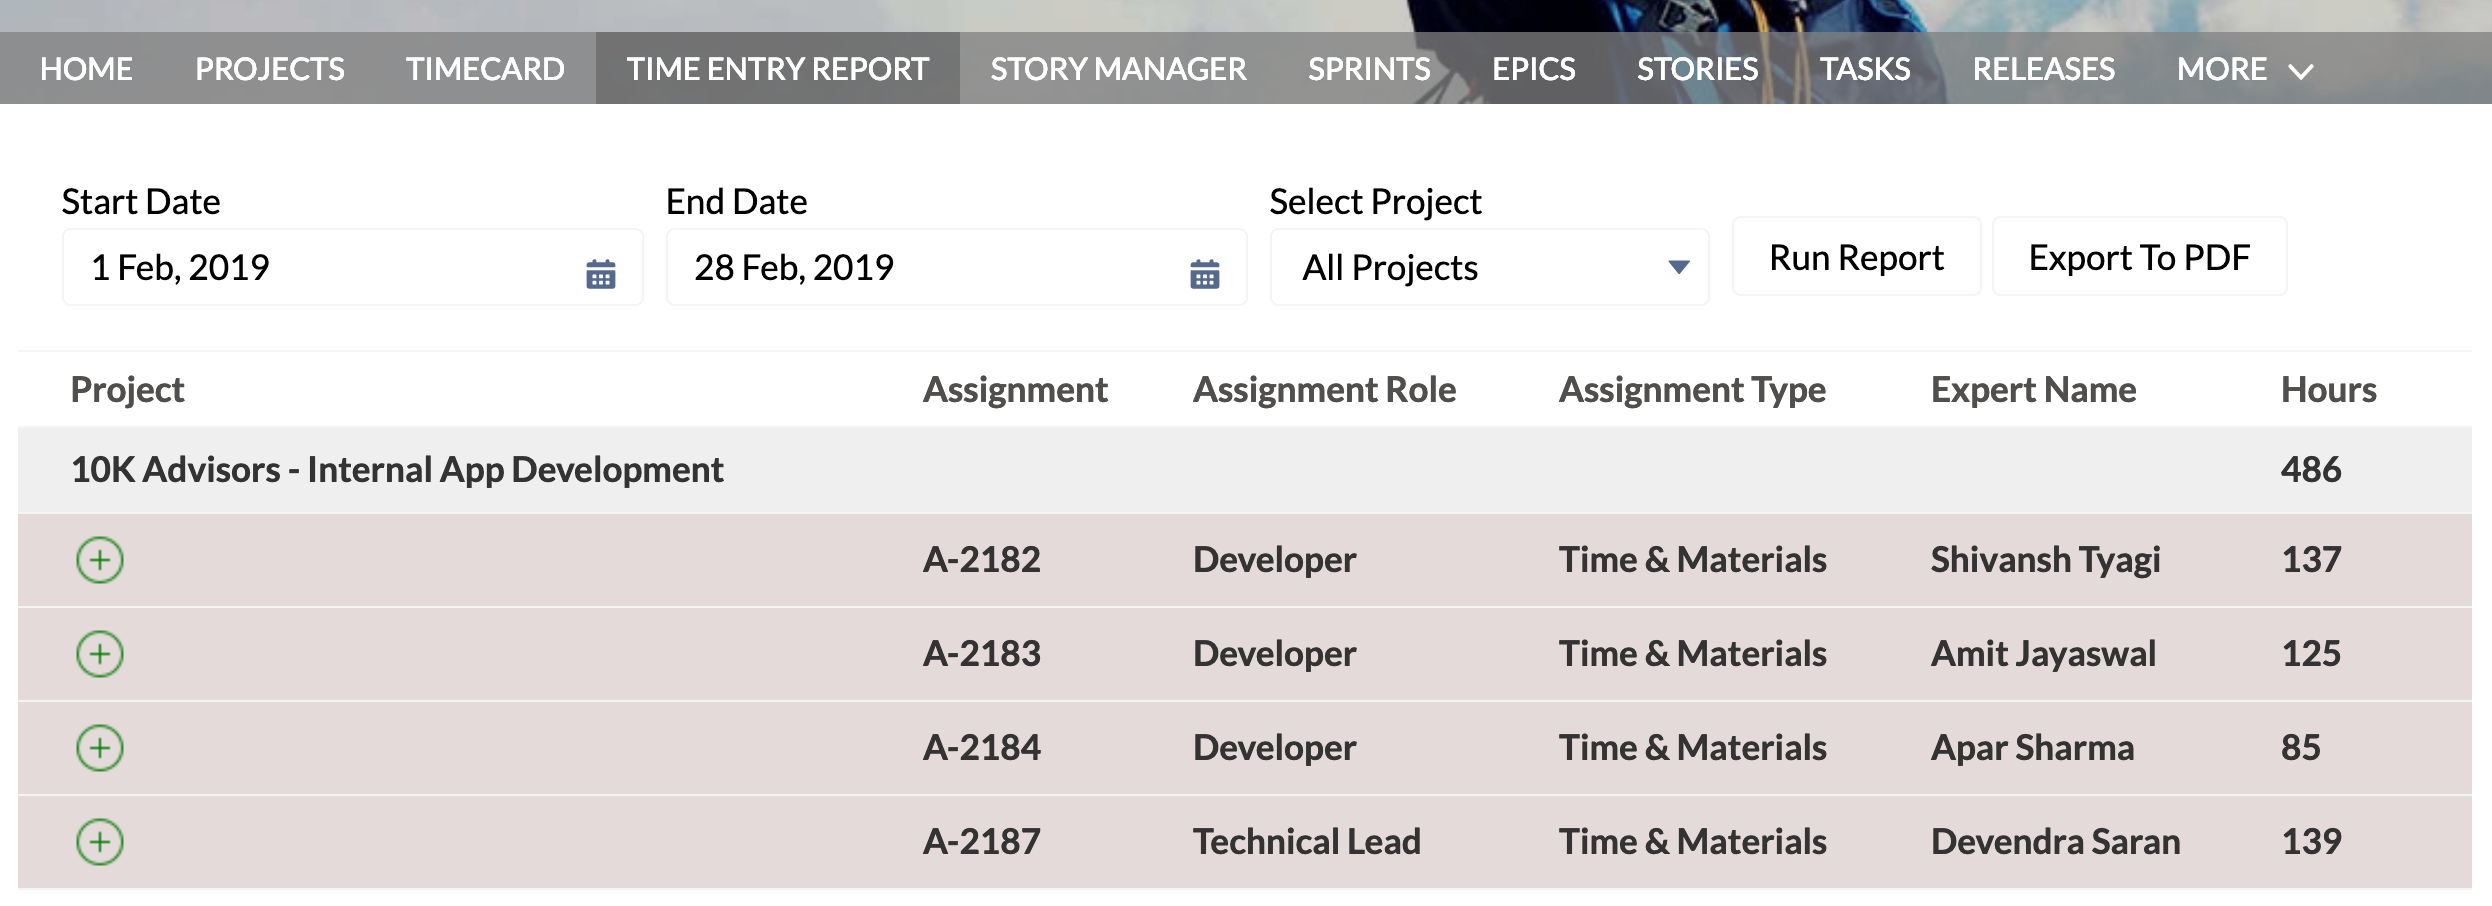Expand the A-2183 Amit Jayaswal row
2492x906 pixels.
point(100,654)
